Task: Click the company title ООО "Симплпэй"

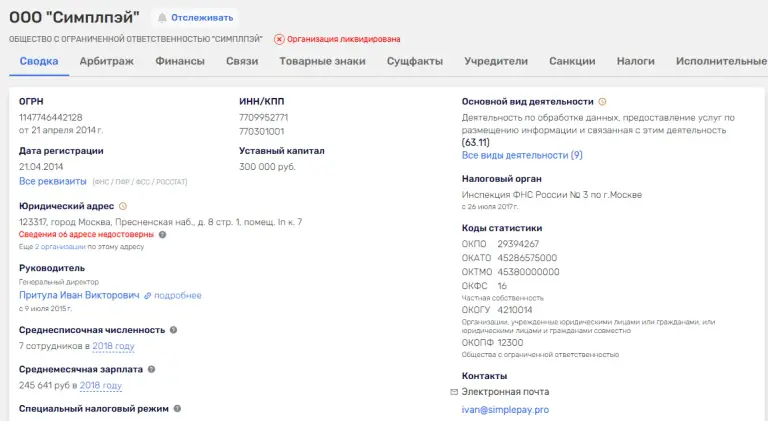Action: click(x=74, y=18)
